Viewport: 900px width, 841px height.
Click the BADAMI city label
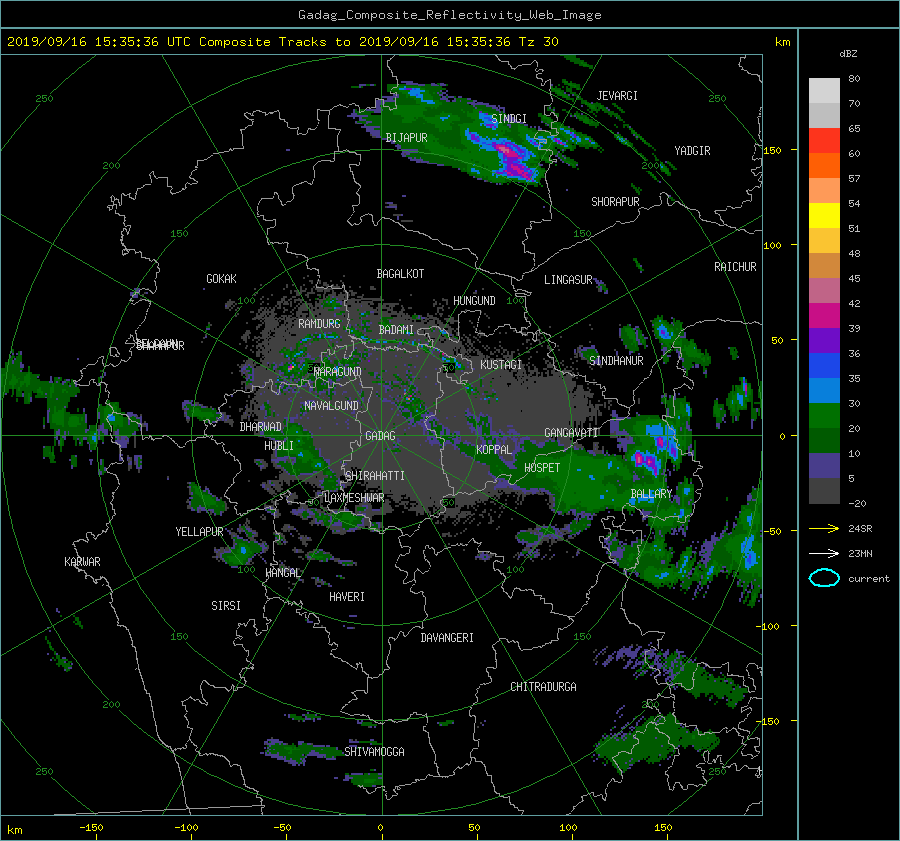pyautogui.click(x=396, y=330)
